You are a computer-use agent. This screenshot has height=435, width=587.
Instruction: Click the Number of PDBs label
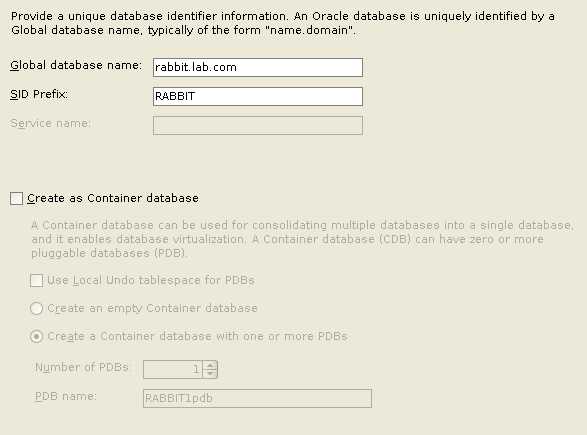[82, 367]
